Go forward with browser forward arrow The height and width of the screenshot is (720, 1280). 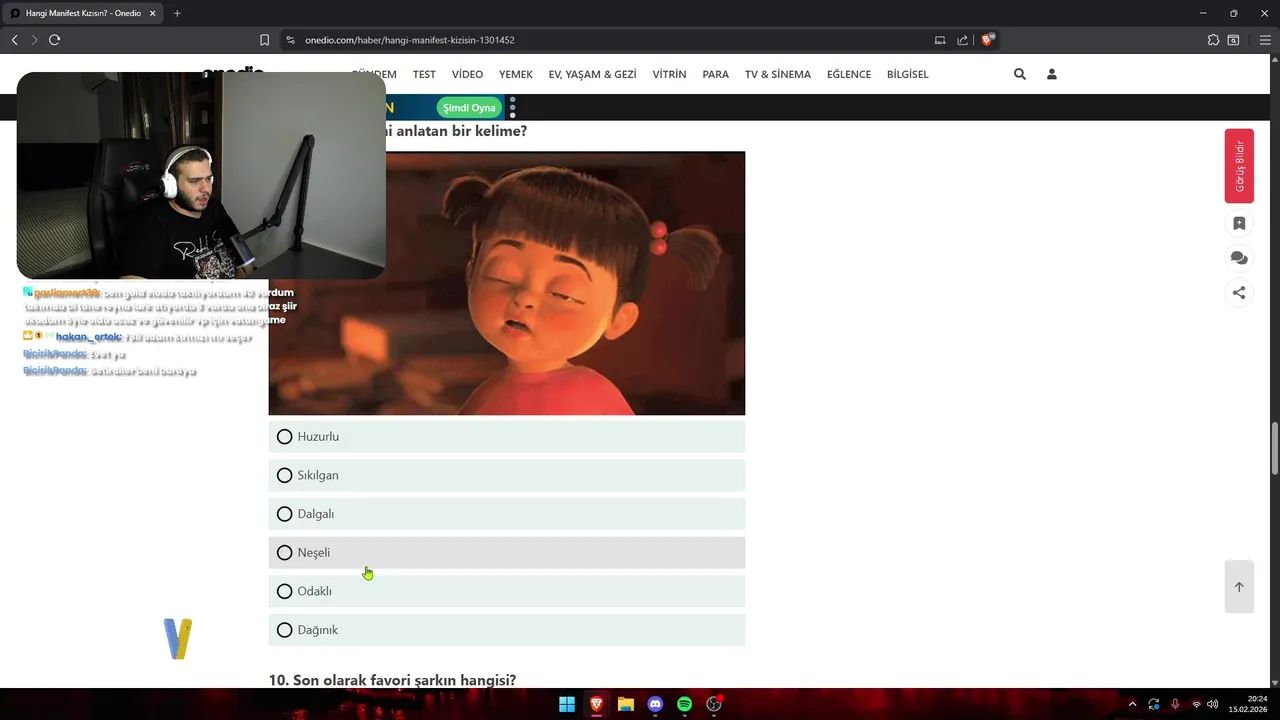[34, 40]
